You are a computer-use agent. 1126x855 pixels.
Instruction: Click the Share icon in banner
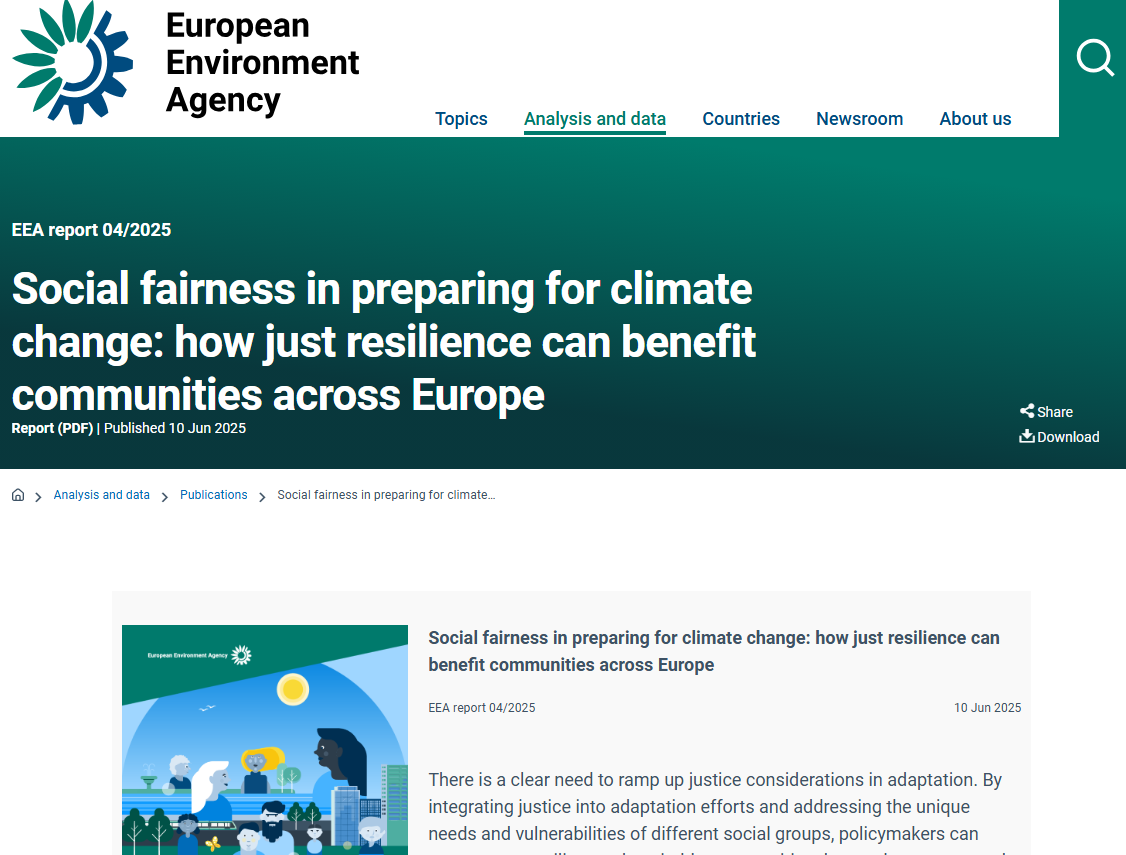1027,411
